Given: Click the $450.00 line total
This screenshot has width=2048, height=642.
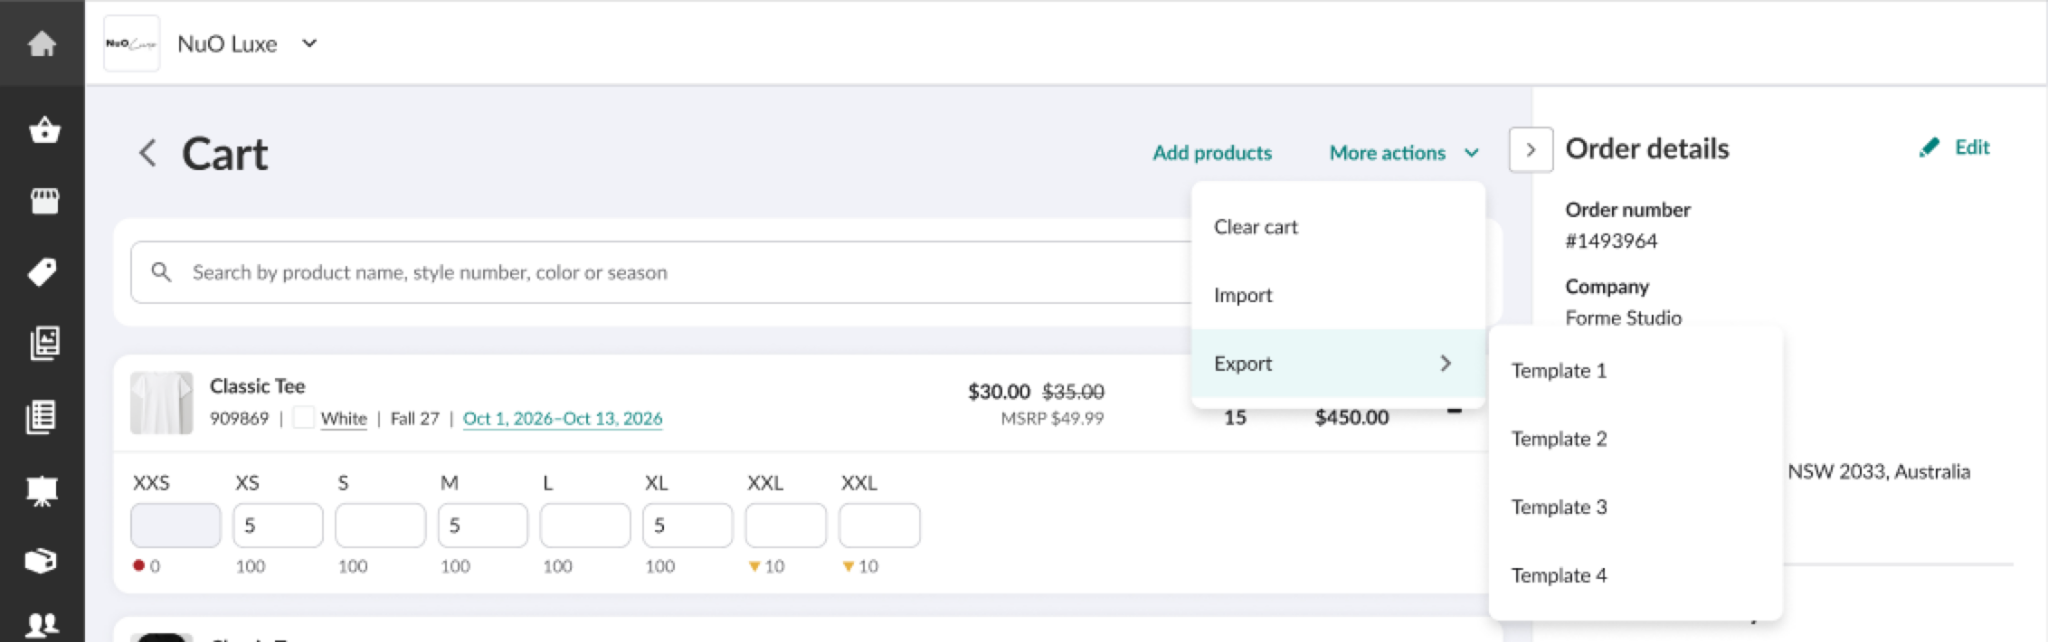Looking at the screenshot, I should [1352, 417].
